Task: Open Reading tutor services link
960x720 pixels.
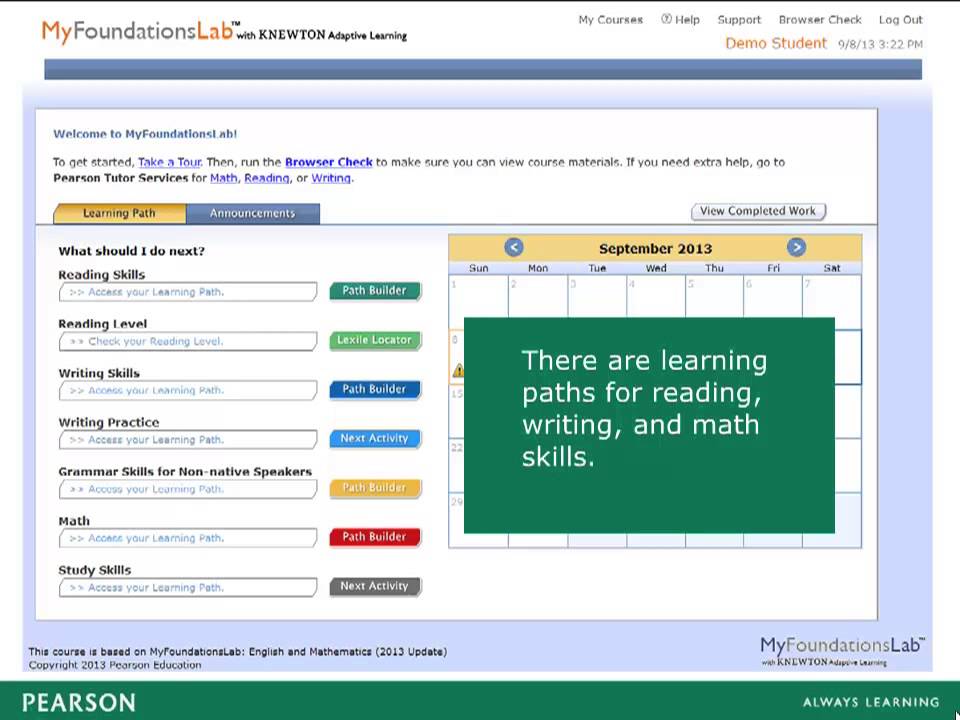Action: tap(267, 178)
